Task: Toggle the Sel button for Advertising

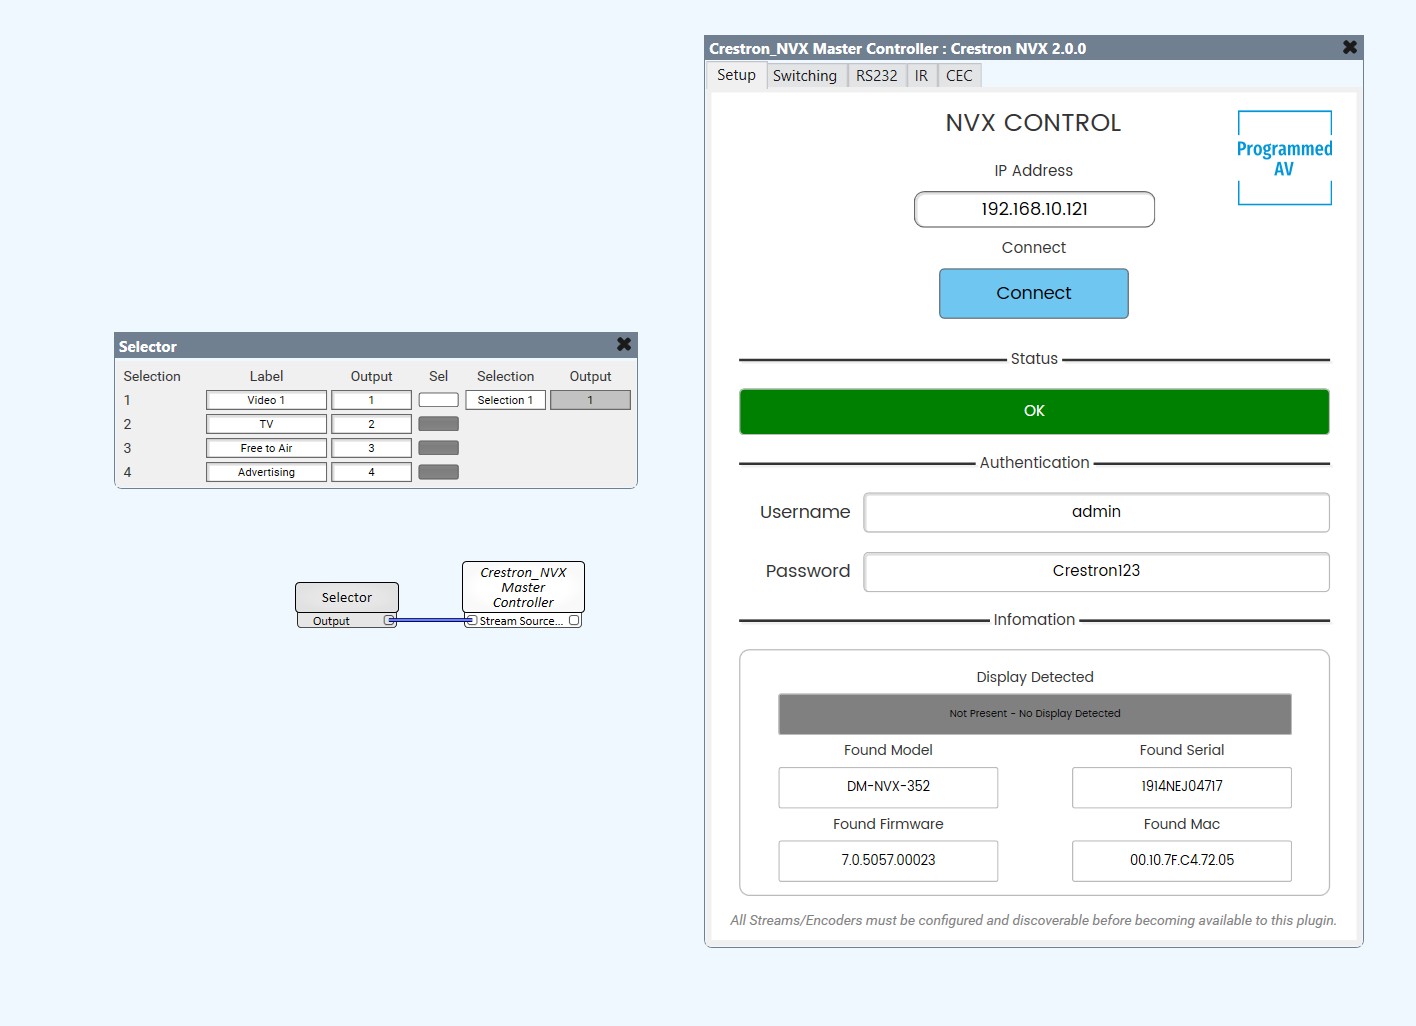Action: pos(438,471)
